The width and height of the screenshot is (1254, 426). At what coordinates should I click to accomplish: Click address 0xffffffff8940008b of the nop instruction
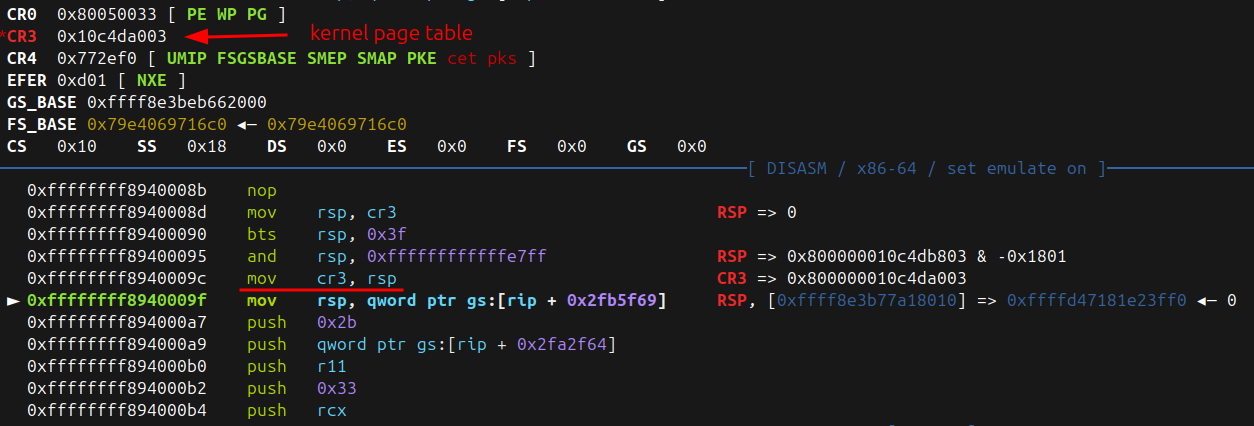click(x=117, y=190)
